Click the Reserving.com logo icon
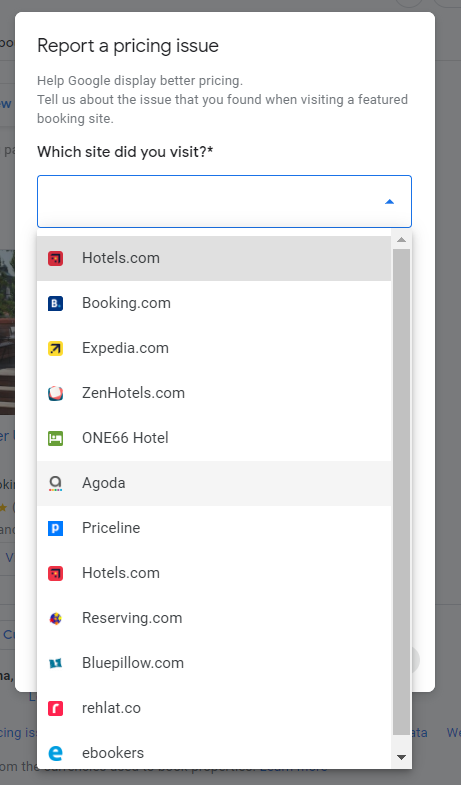461x785 pixels. pyautogui.click(x=56, y=618)
